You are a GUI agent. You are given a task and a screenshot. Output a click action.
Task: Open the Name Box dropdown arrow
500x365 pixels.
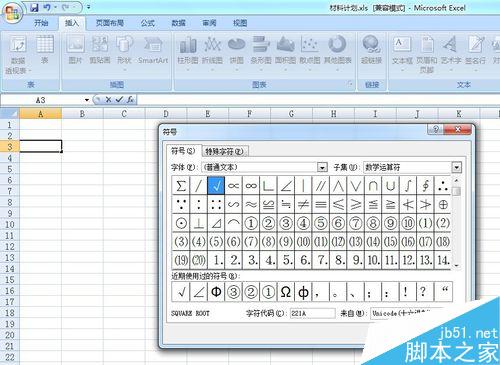click(x=87, y=100)
